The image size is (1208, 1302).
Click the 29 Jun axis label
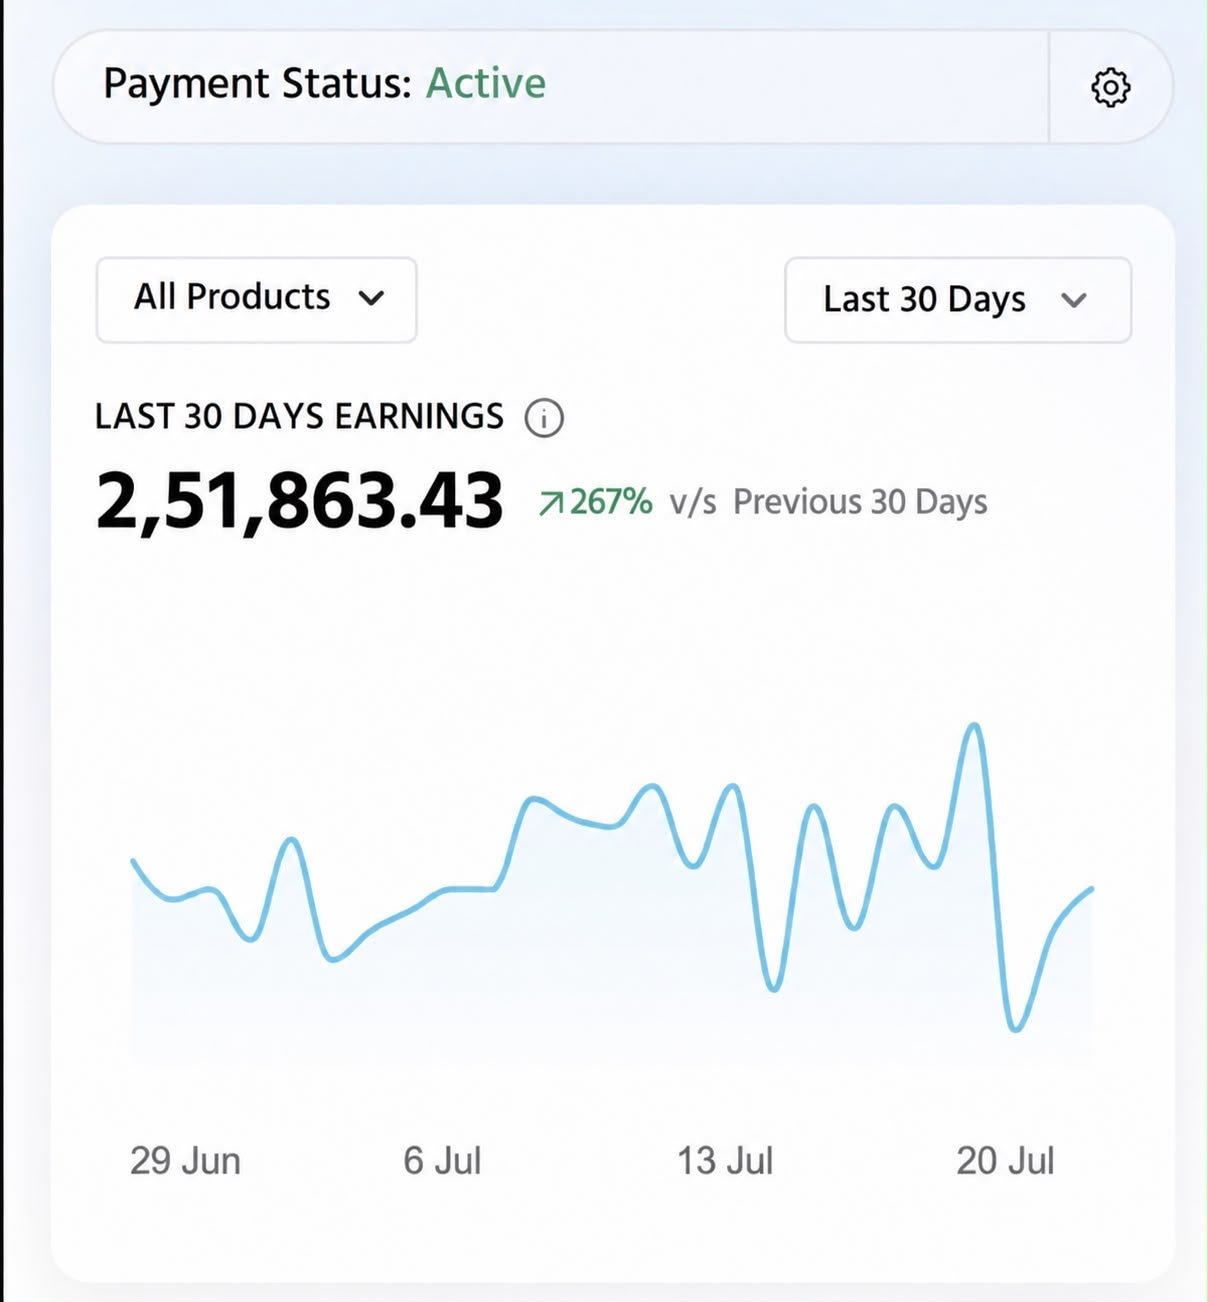[x=185, y=1161]
